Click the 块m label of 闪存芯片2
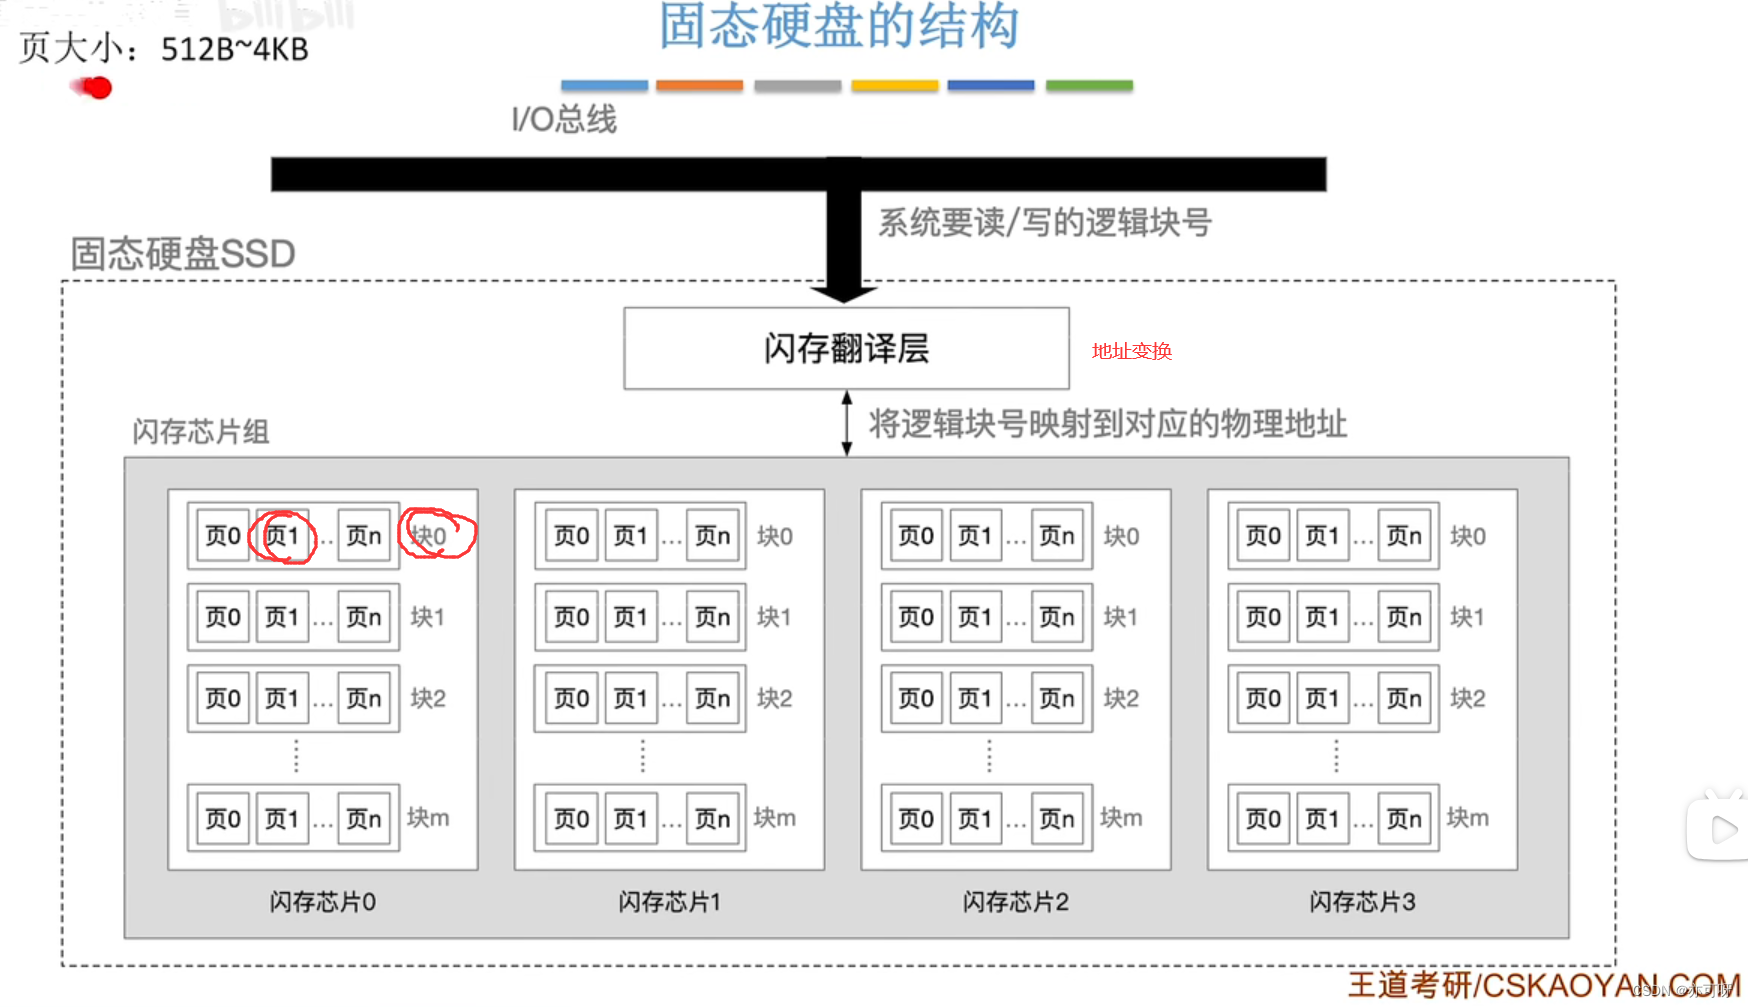Screen dimensions: 1748x1007 point(1122,818)
